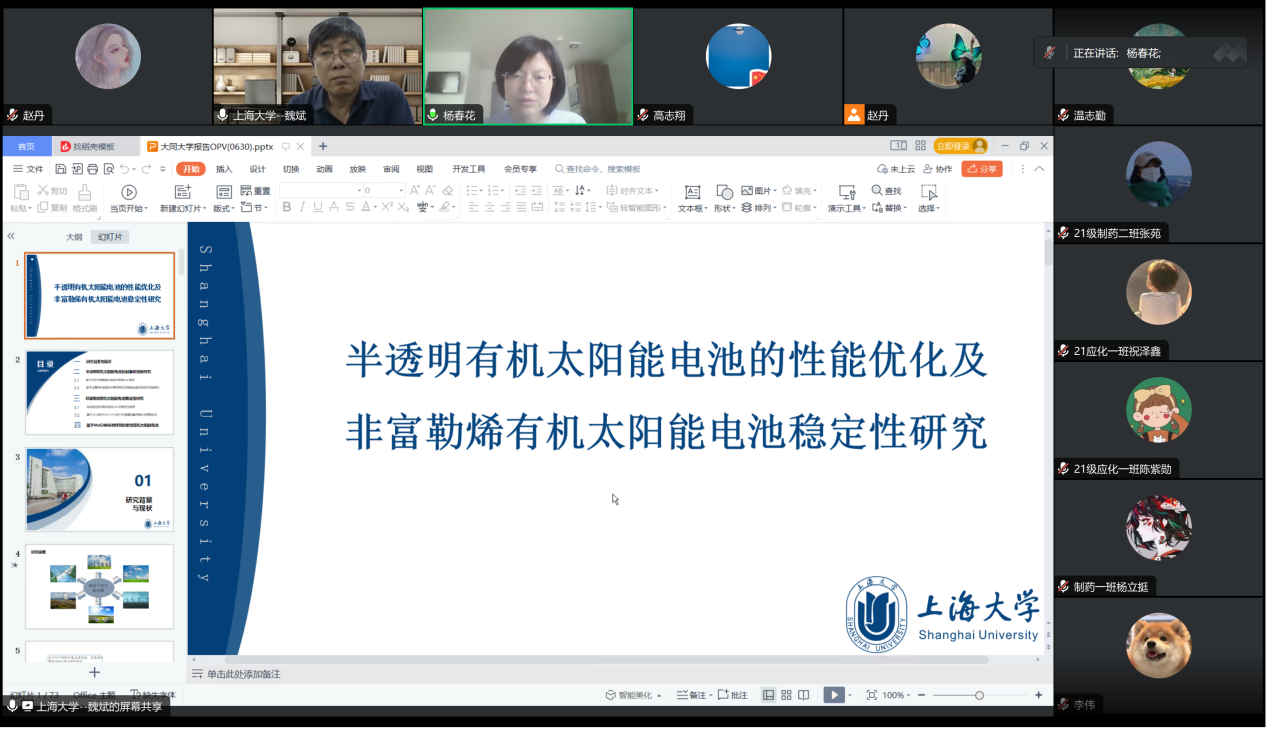Open the Animation (动画) ribbon tab
Image resolution: width=1269 pixels, height=732 pixels.
(324, 169)
